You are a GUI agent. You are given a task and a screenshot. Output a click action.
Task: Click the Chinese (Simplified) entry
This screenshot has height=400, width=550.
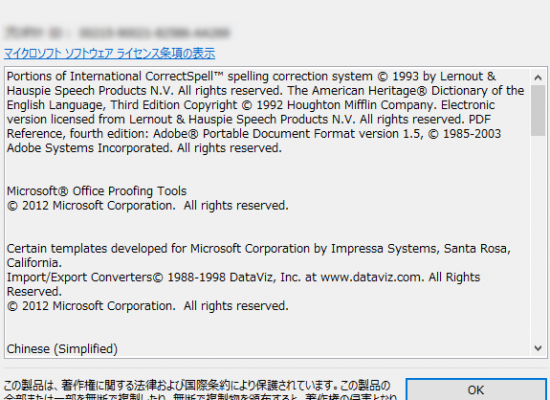coord(62,349)
